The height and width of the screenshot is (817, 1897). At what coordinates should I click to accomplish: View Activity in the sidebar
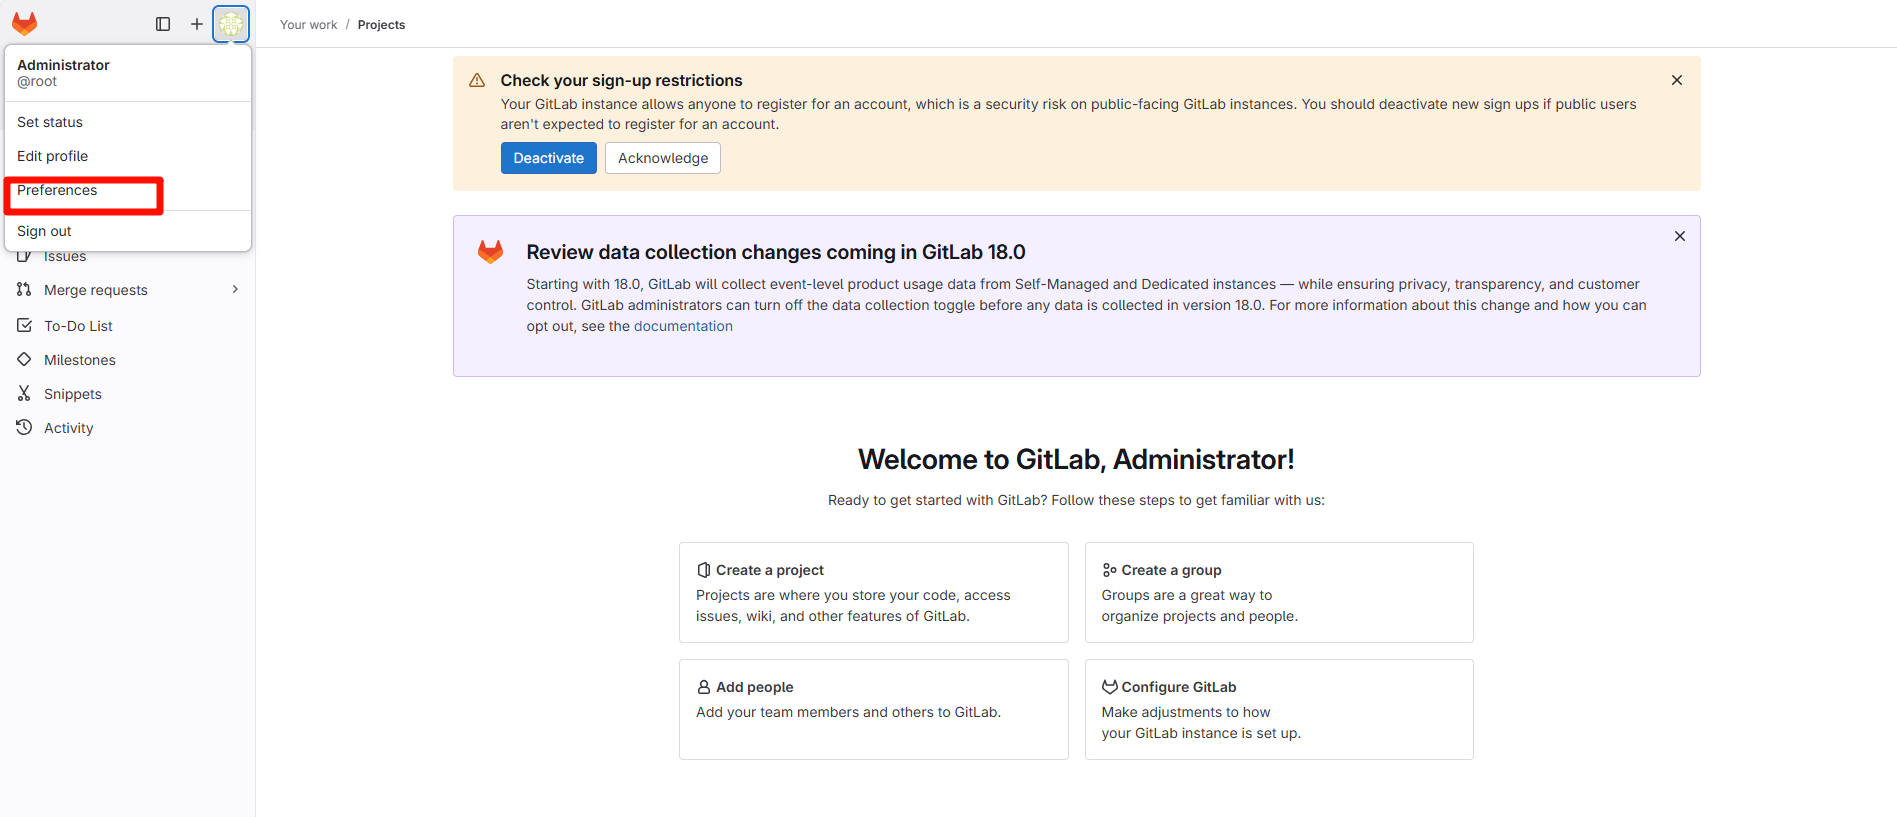click(128, 428)
